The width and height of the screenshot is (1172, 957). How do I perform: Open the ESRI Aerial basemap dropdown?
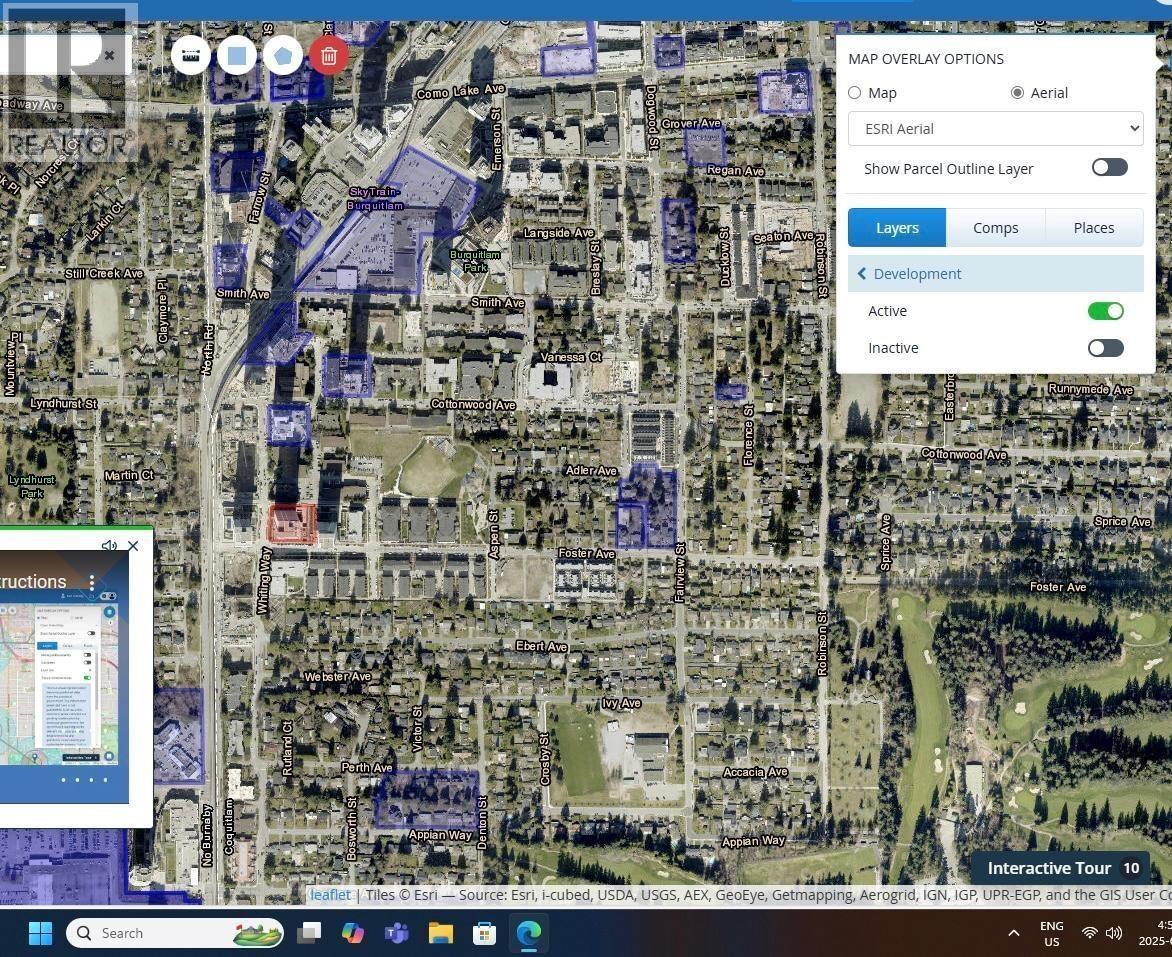pos(995,128)
